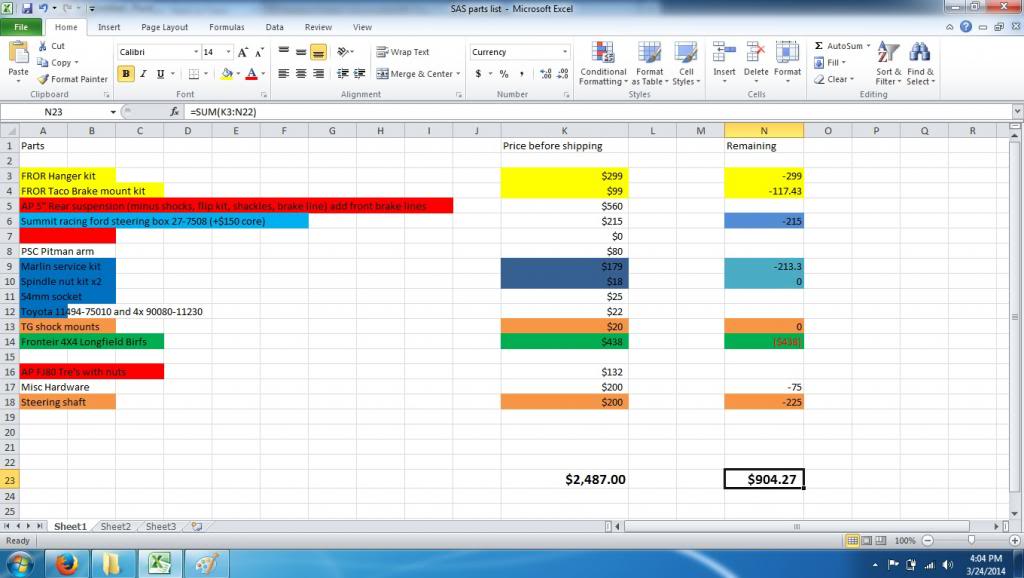Click the Cut scissors icon
The image size is (1024, 578).
pos(43,46)
